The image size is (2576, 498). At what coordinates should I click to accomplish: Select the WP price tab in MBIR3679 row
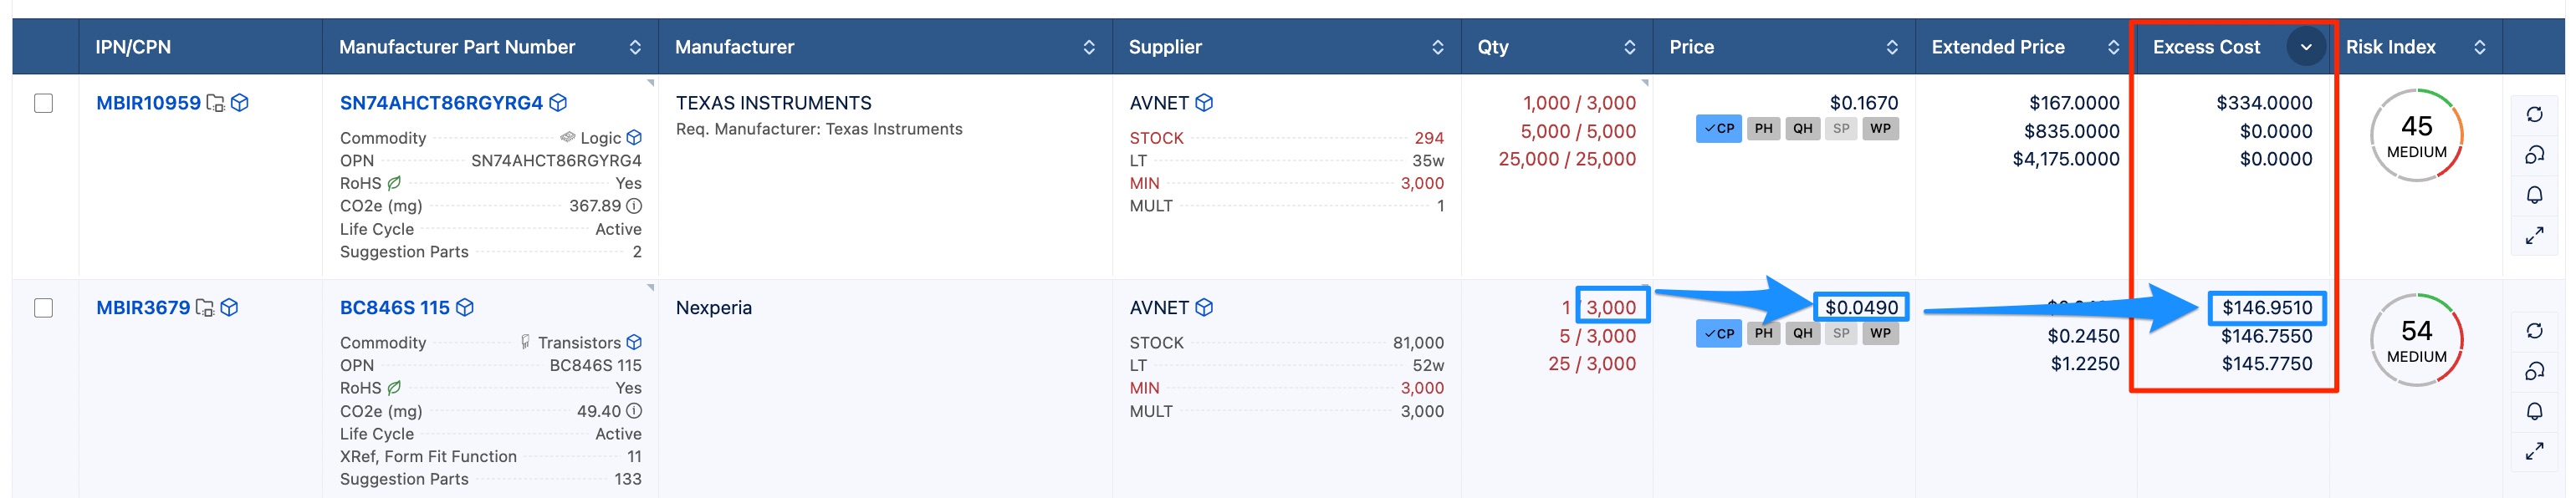tap(1880, 333)
